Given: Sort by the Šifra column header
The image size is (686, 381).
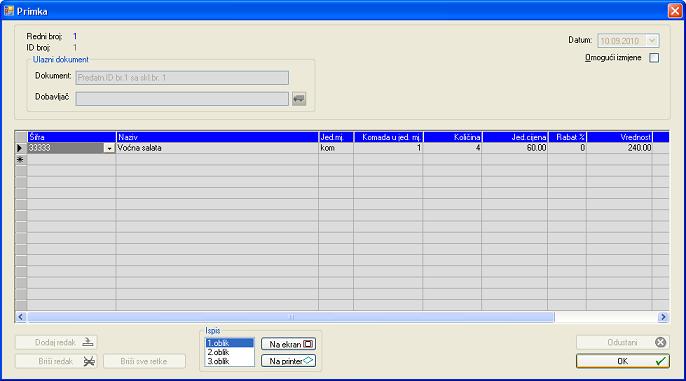Looking at the screenshot, I should (x=72, y=137).
